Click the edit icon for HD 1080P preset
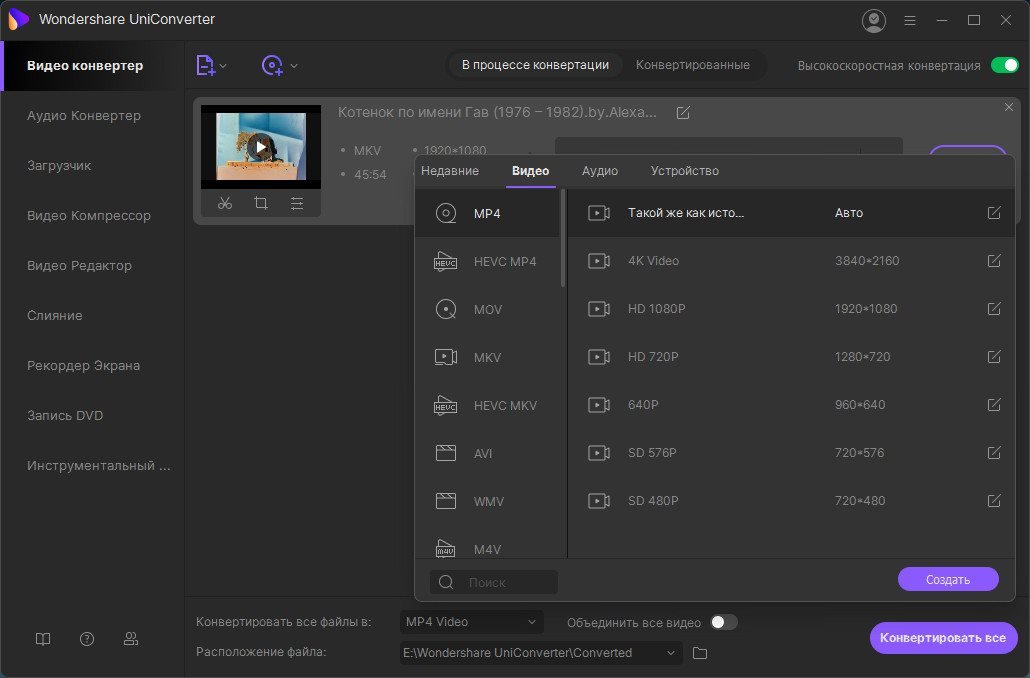The image size is (1030, 678). point(994,309)
